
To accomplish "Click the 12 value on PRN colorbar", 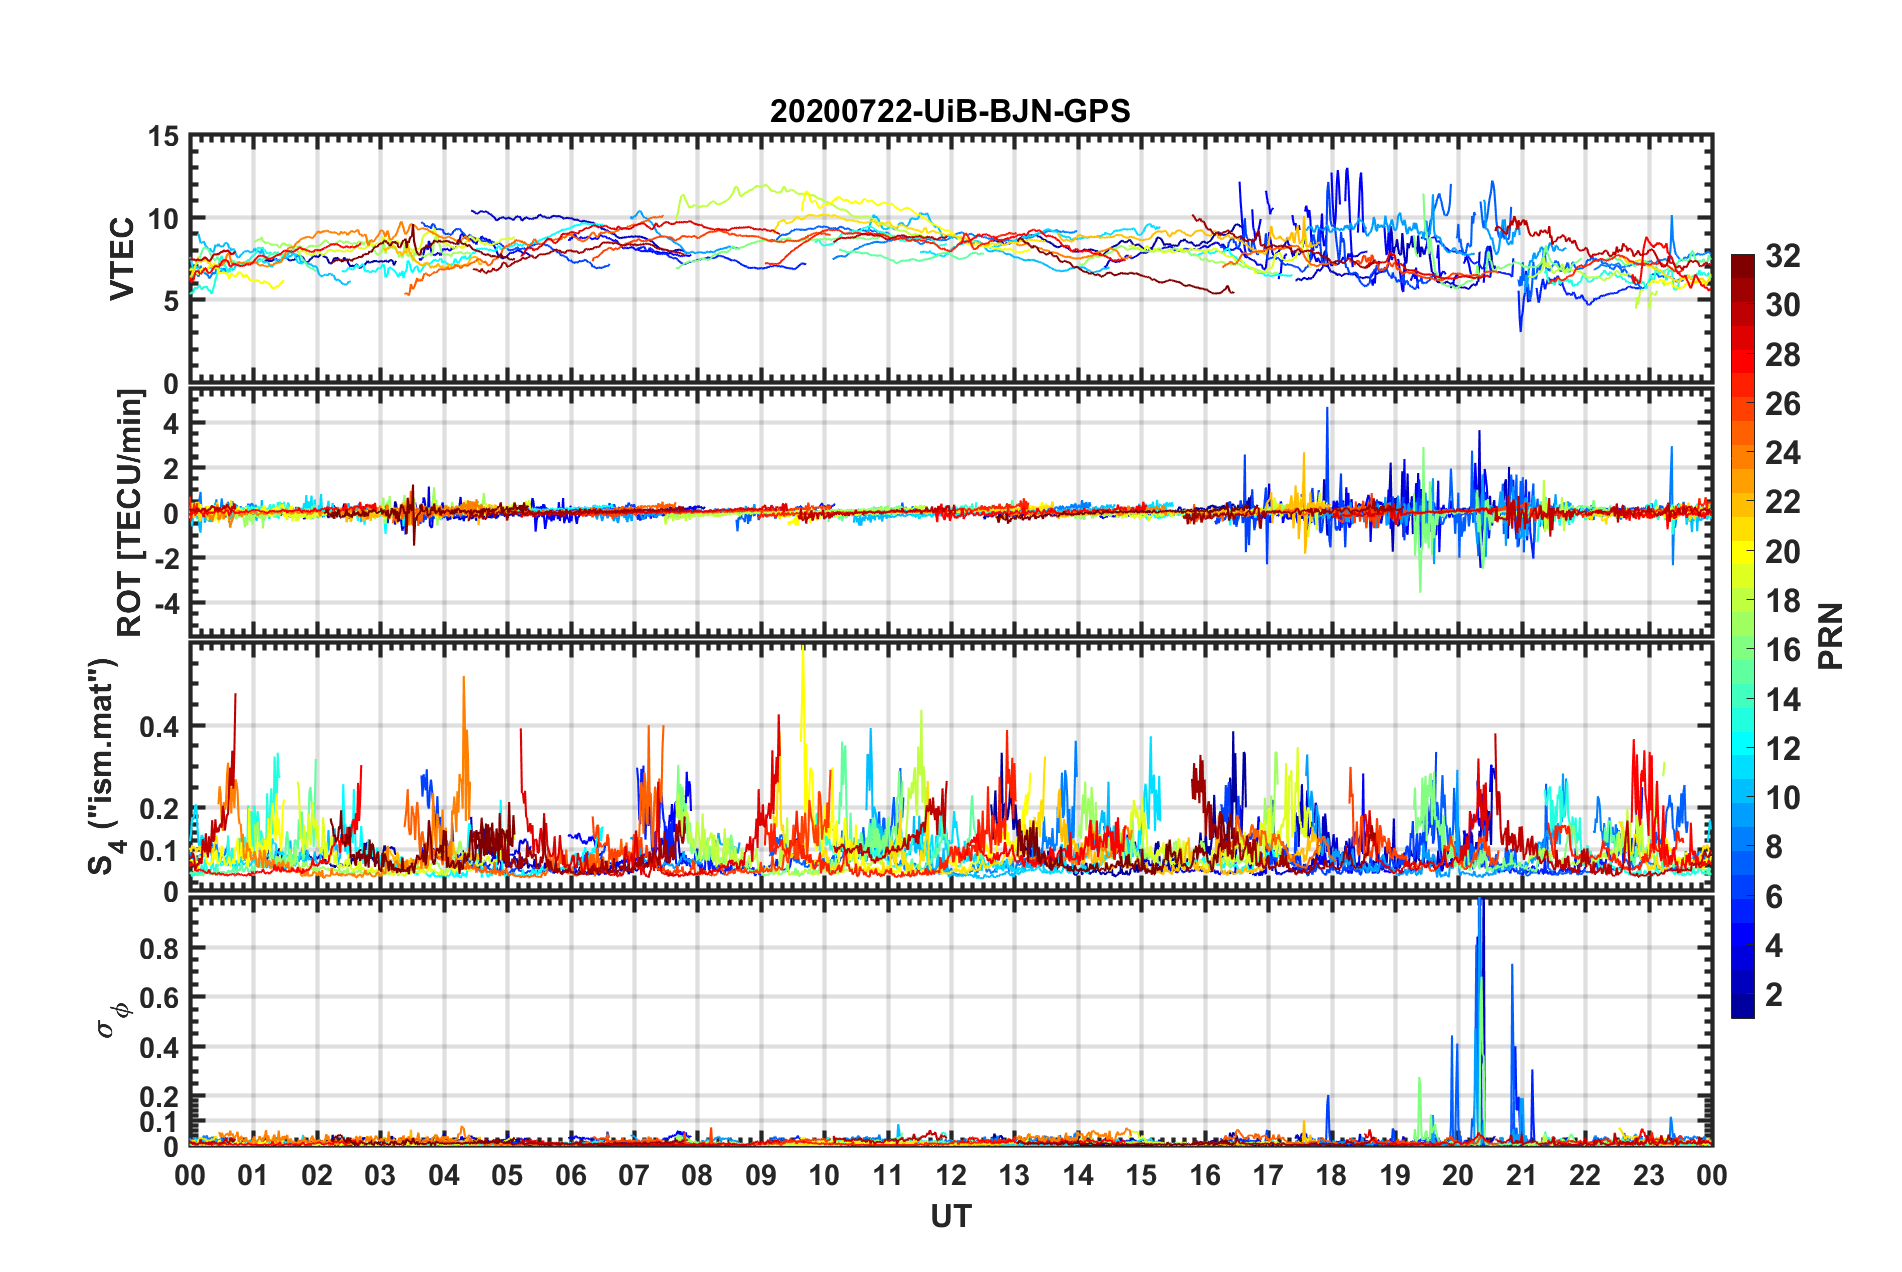I will point(1783,749).
